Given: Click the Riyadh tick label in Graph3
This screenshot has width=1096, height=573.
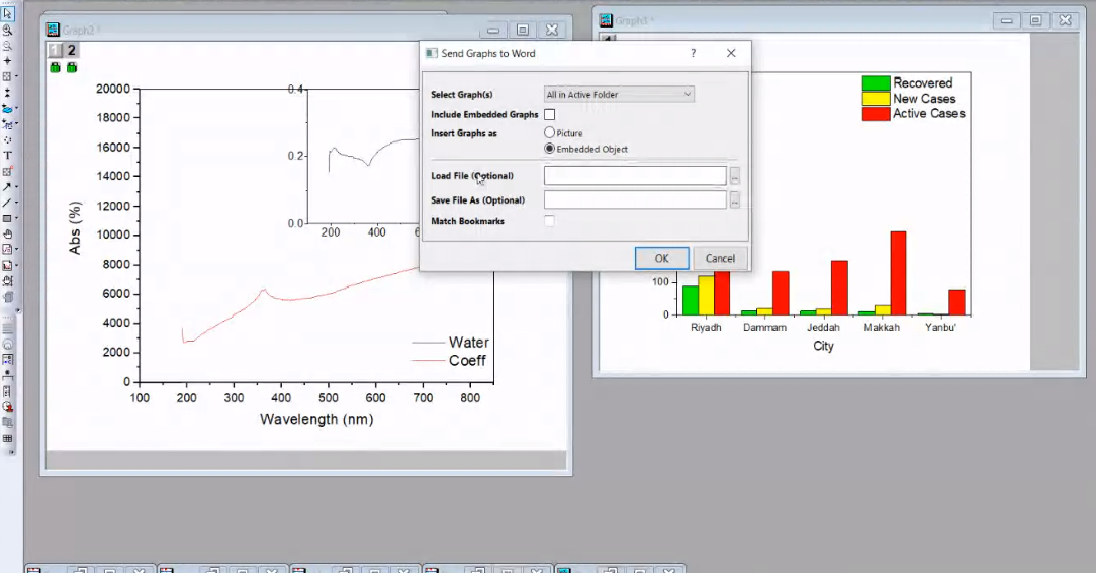Looking at the screenshot, I should [706, 327].
